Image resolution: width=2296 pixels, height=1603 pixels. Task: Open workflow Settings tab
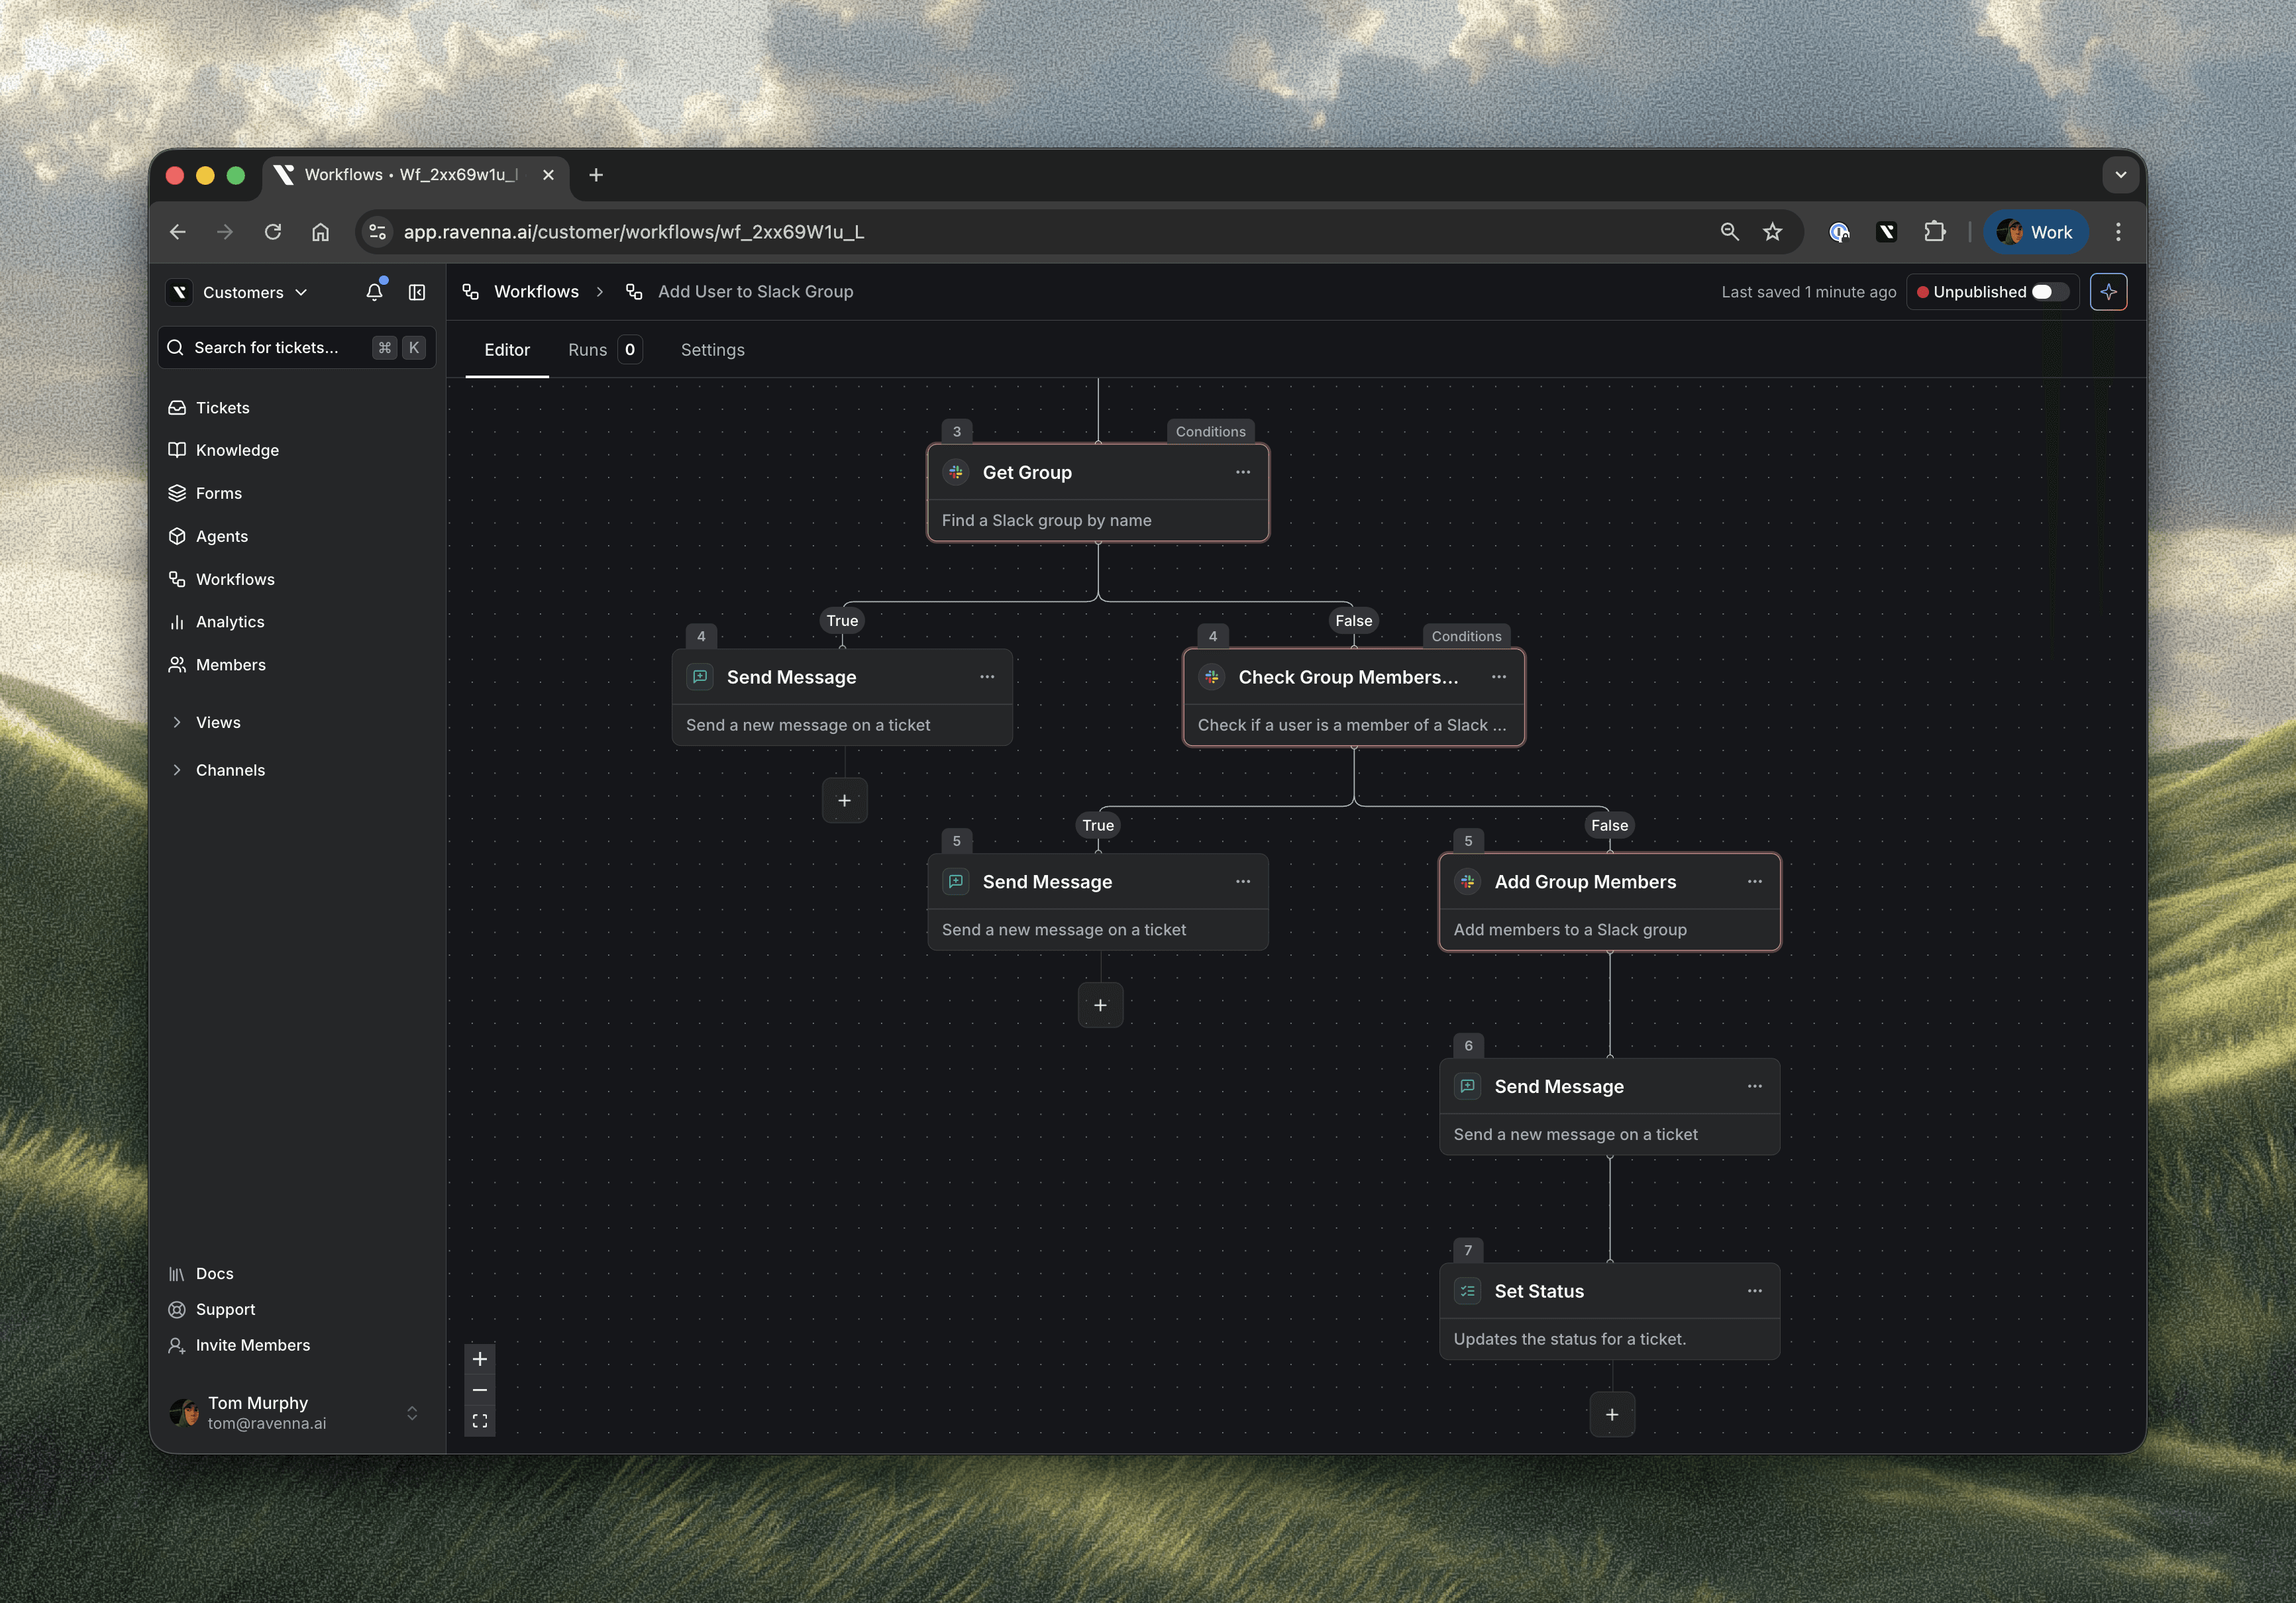(713, 350)
